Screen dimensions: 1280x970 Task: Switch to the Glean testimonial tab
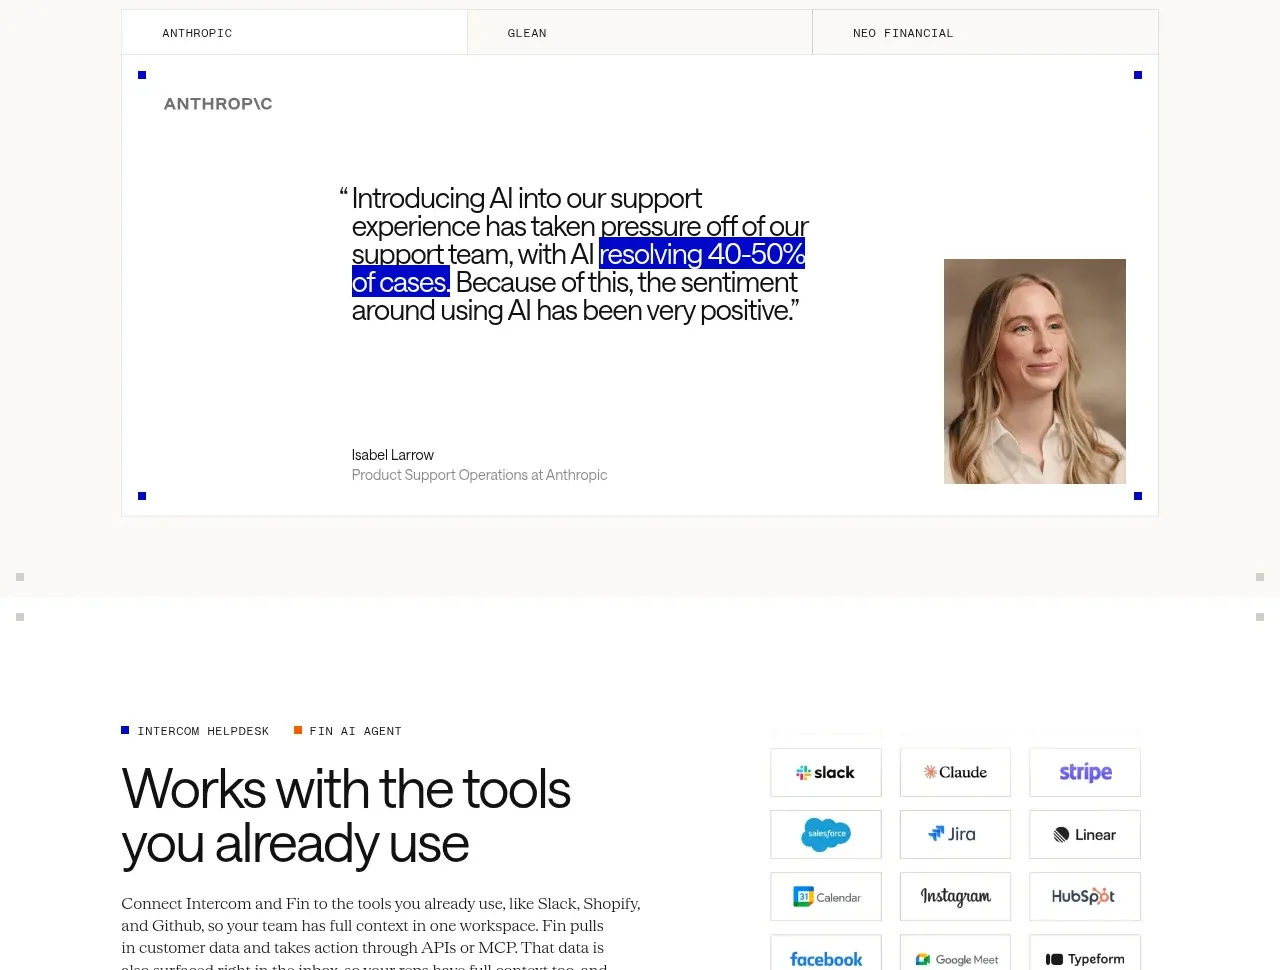click(640, 33)
